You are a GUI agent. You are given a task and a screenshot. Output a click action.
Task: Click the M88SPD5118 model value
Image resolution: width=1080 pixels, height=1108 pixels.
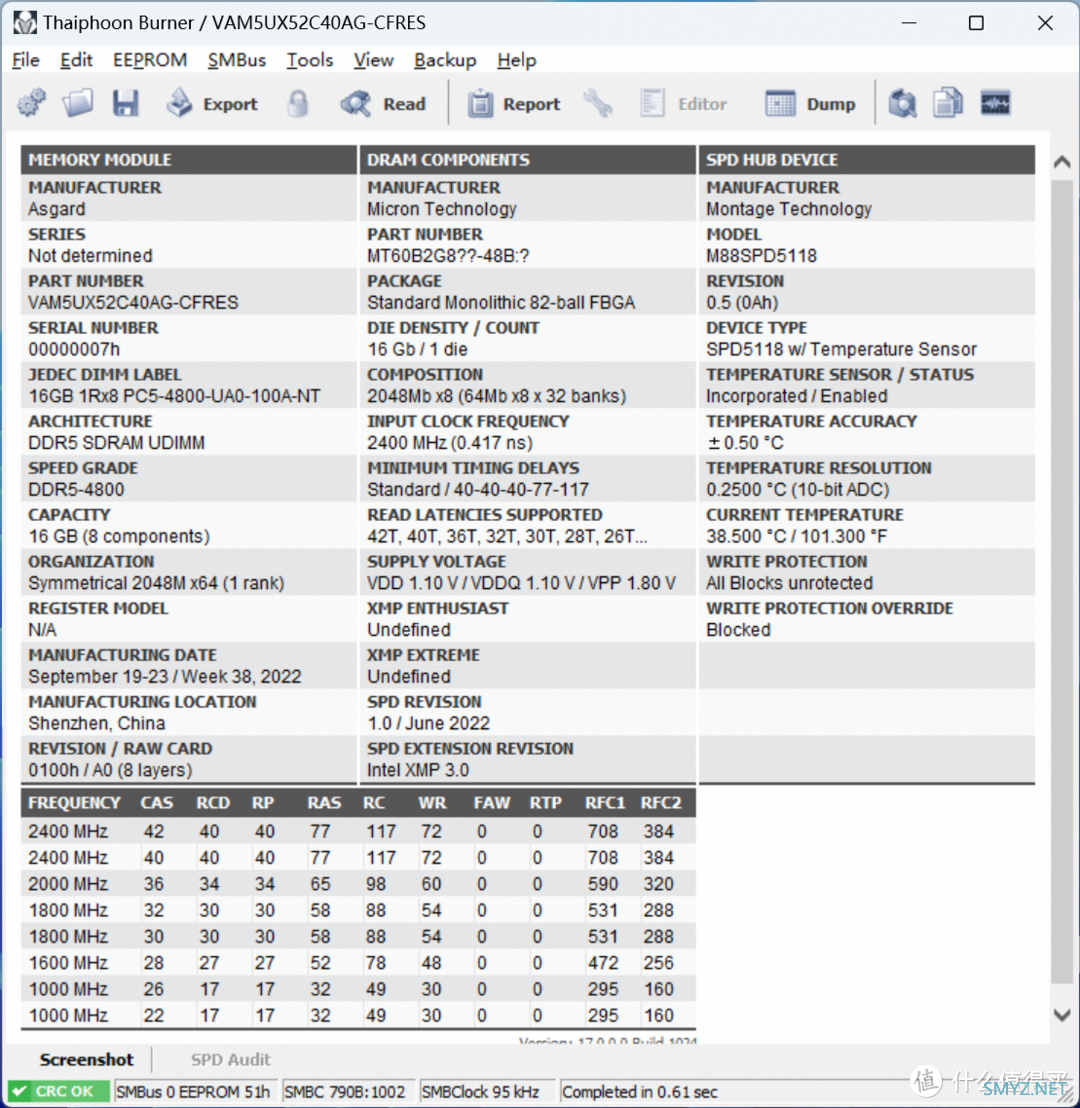pyautogui.click(x=761, y=256)
